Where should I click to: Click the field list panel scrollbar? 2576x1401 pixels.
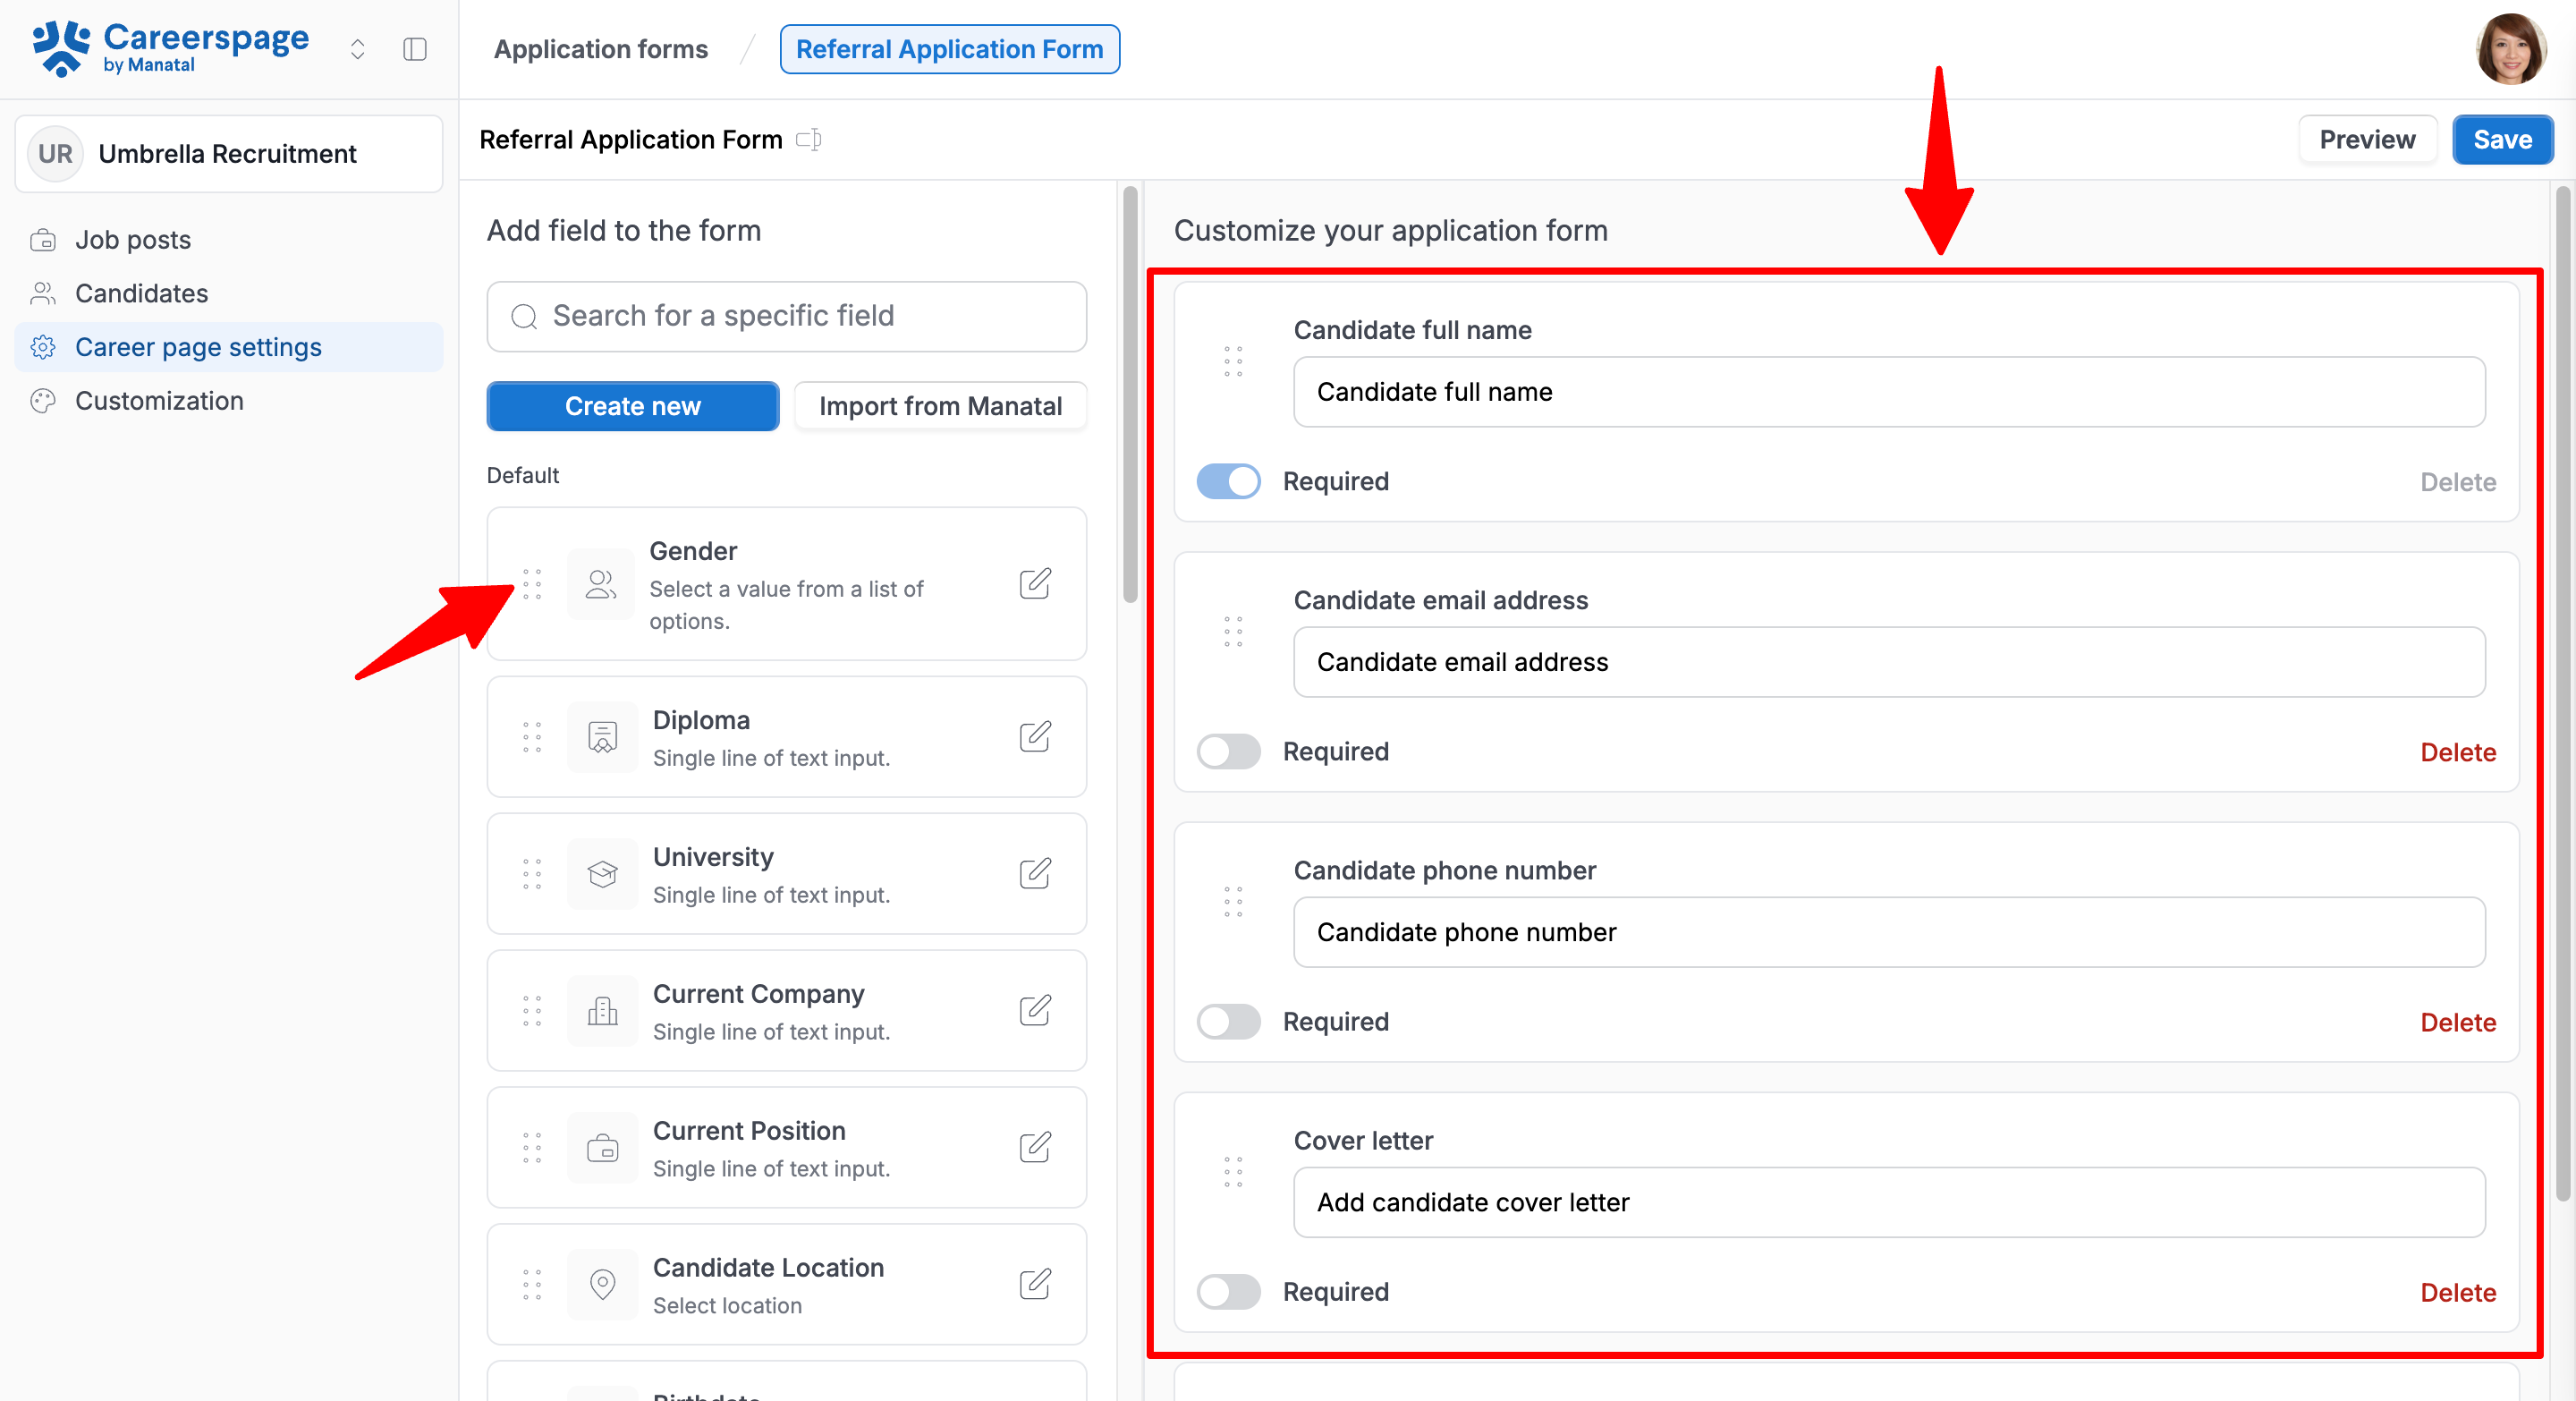pyautogui.click(x=1130, y=395)
